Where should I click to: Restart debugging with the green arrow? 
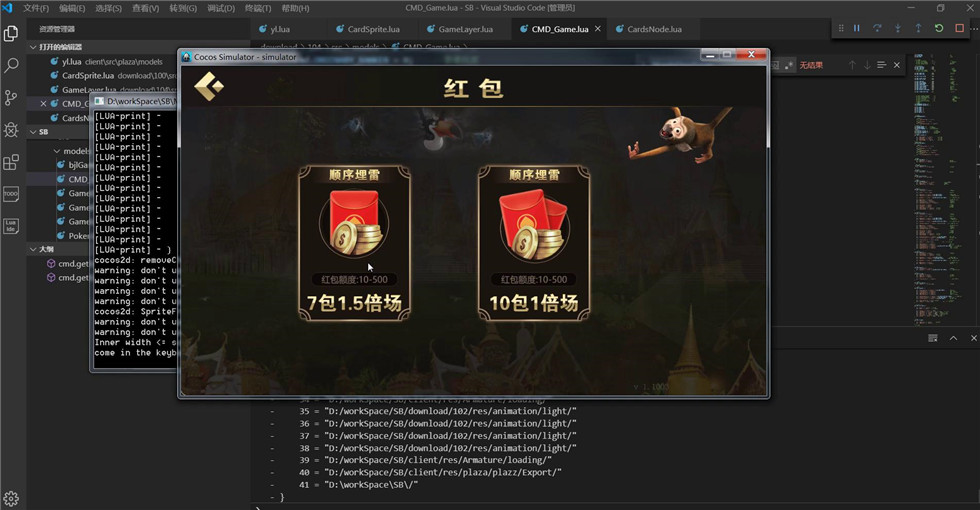tap(938, 29)
